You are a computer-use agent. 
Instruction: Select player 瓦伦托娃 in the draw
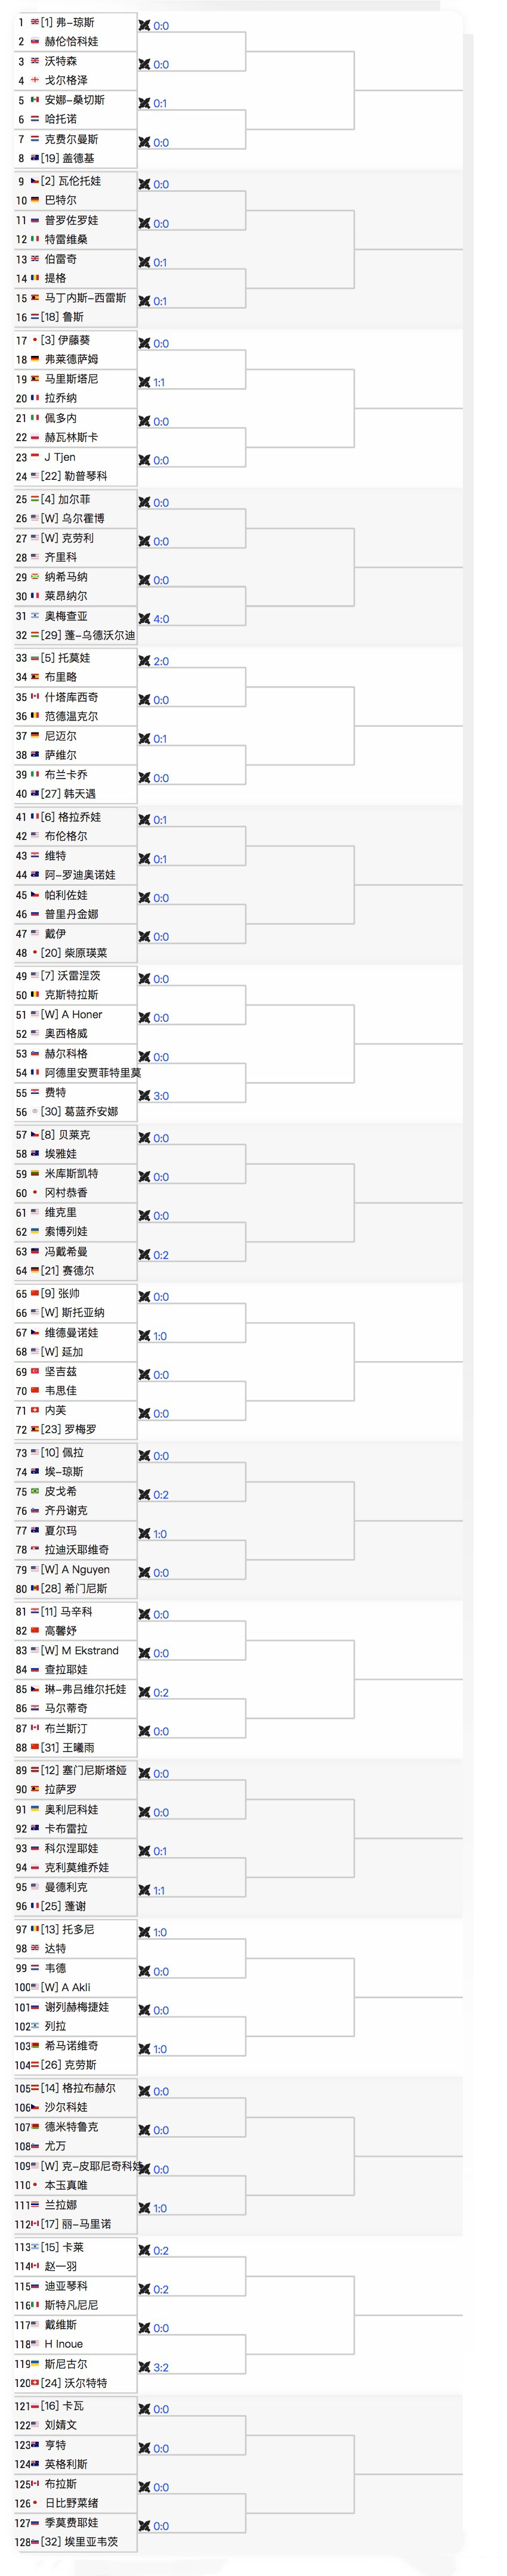click(x=80, y=181)
